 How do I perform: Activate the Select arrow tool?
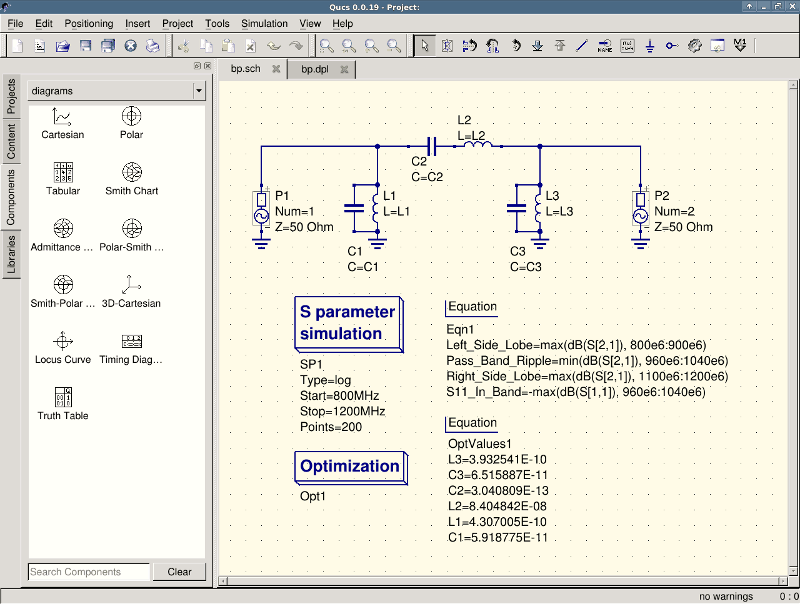coord(424,46)
